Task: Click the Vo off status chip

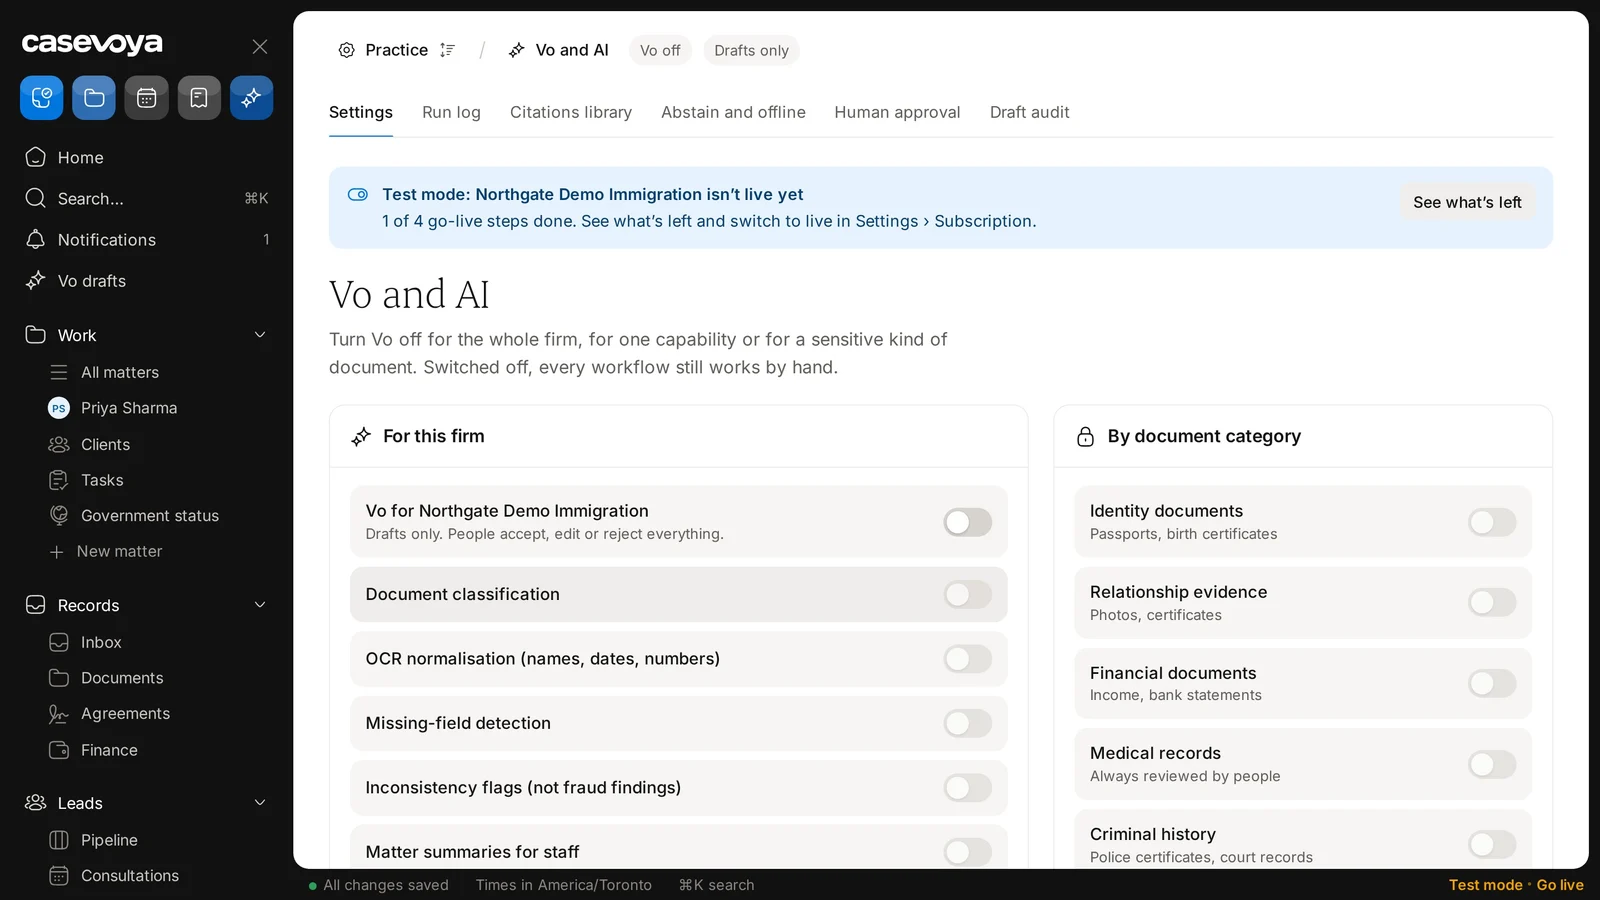Action: [660, 50]
